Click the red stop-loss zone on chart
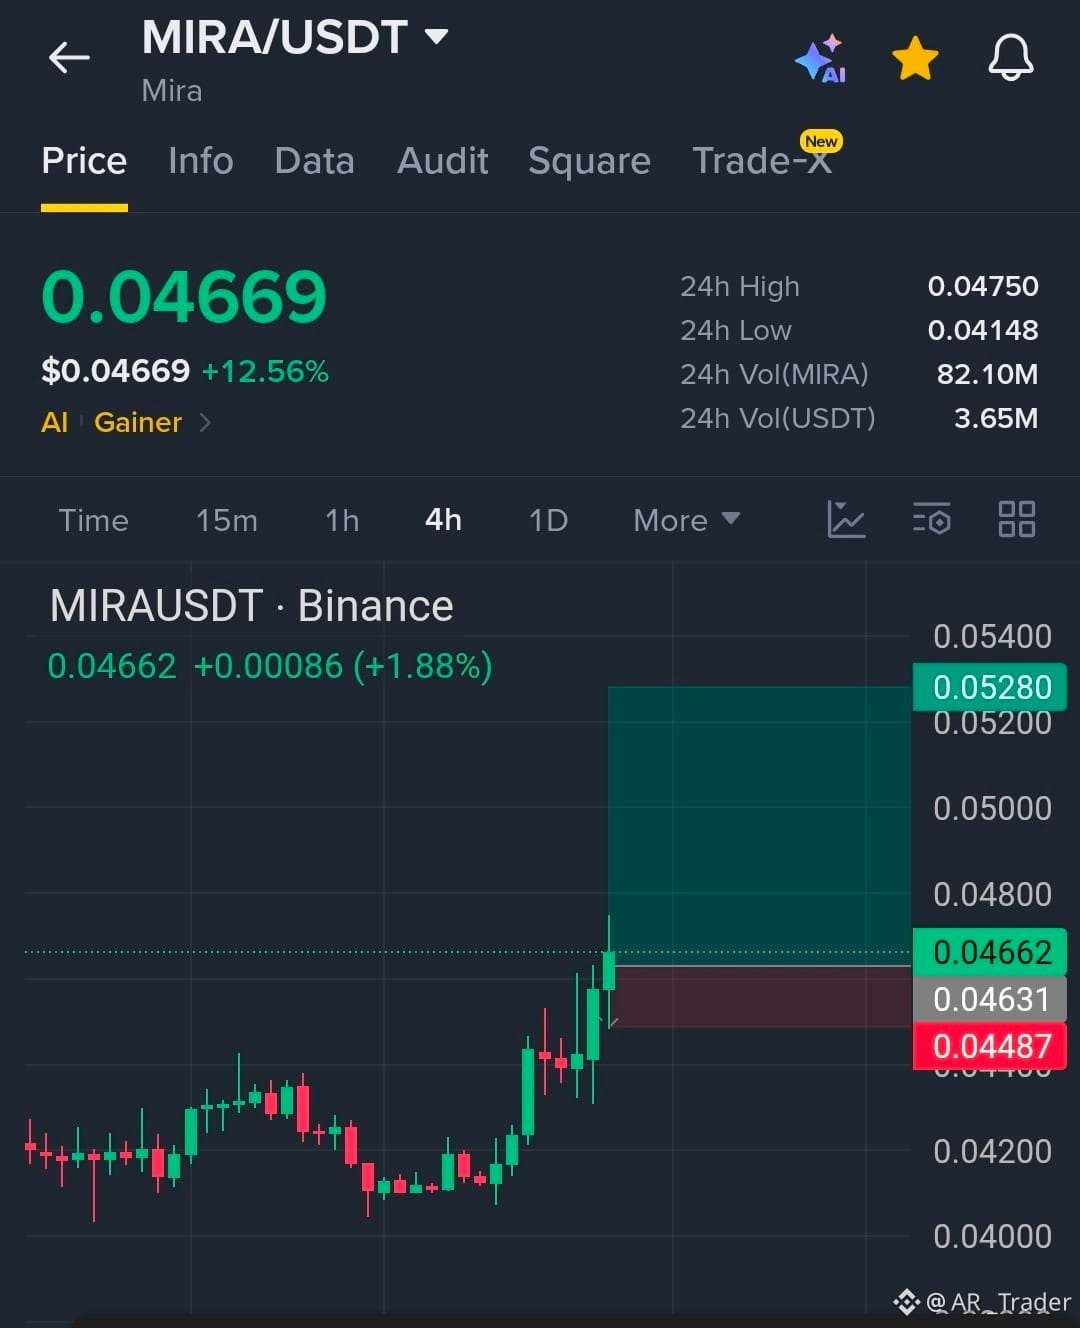 [x=762, y=996]
